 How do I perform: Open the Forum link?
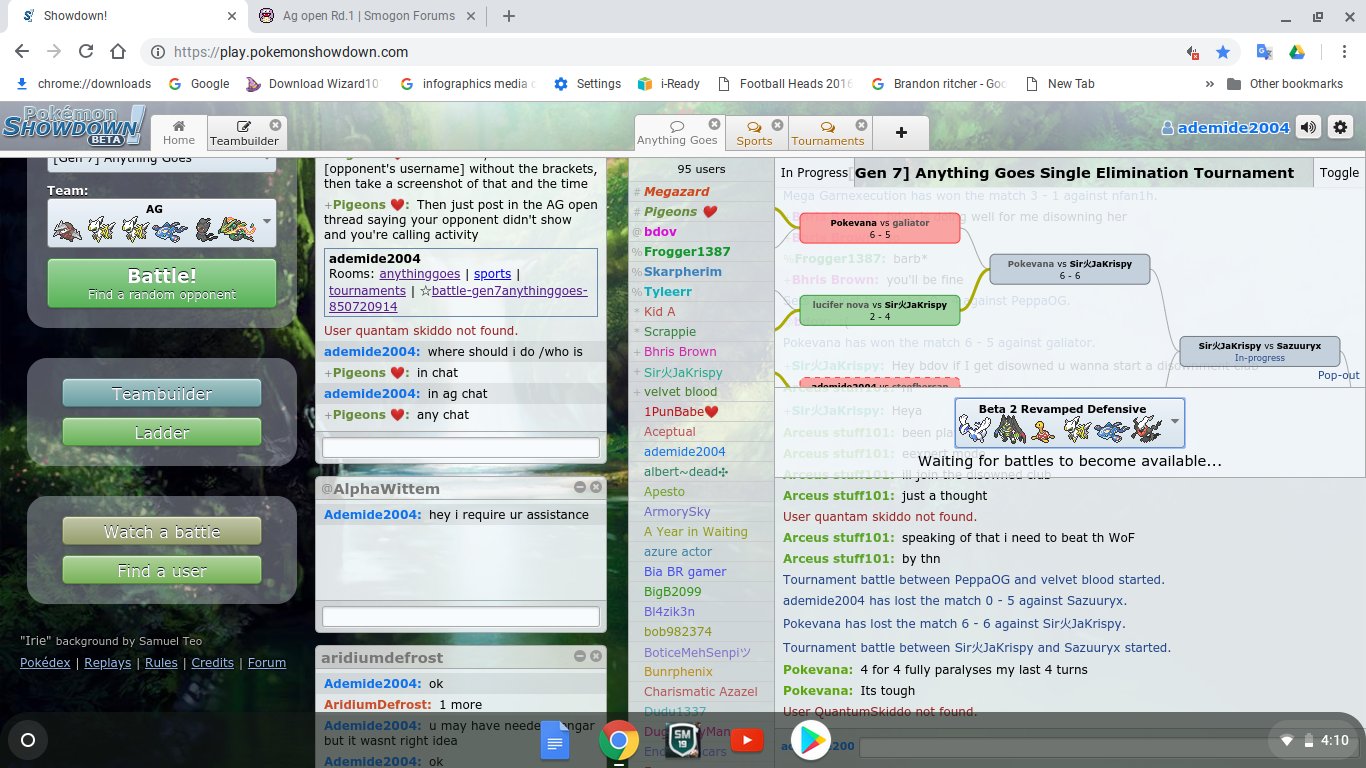point(267,662)
